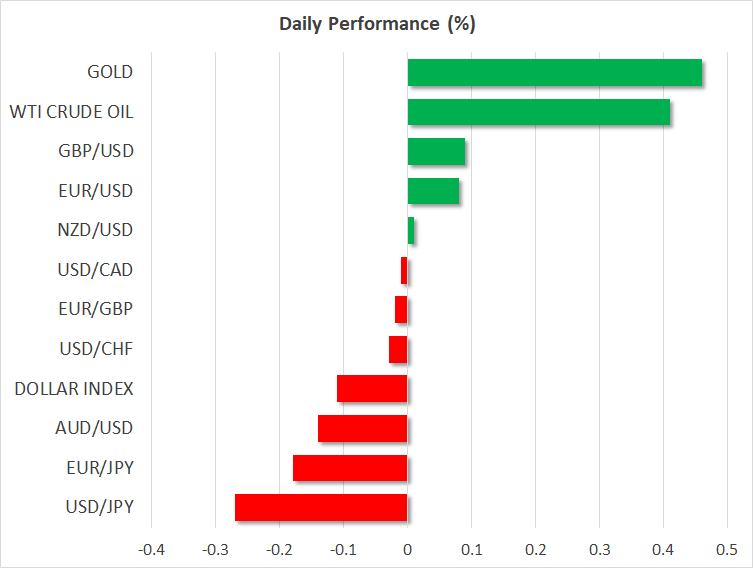Image resolution: width=753 pixels, height=568 pixels.
Task: Click the 0 value on horizontal axis
Action: [x=407, y=549]
